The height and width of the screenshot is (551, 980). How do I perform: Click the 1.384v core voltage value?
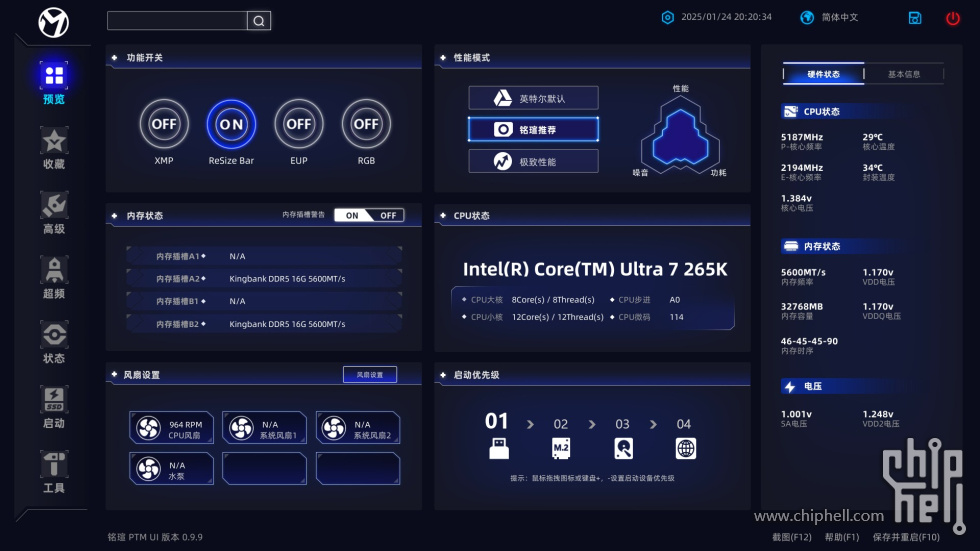[x=796, y=198]
